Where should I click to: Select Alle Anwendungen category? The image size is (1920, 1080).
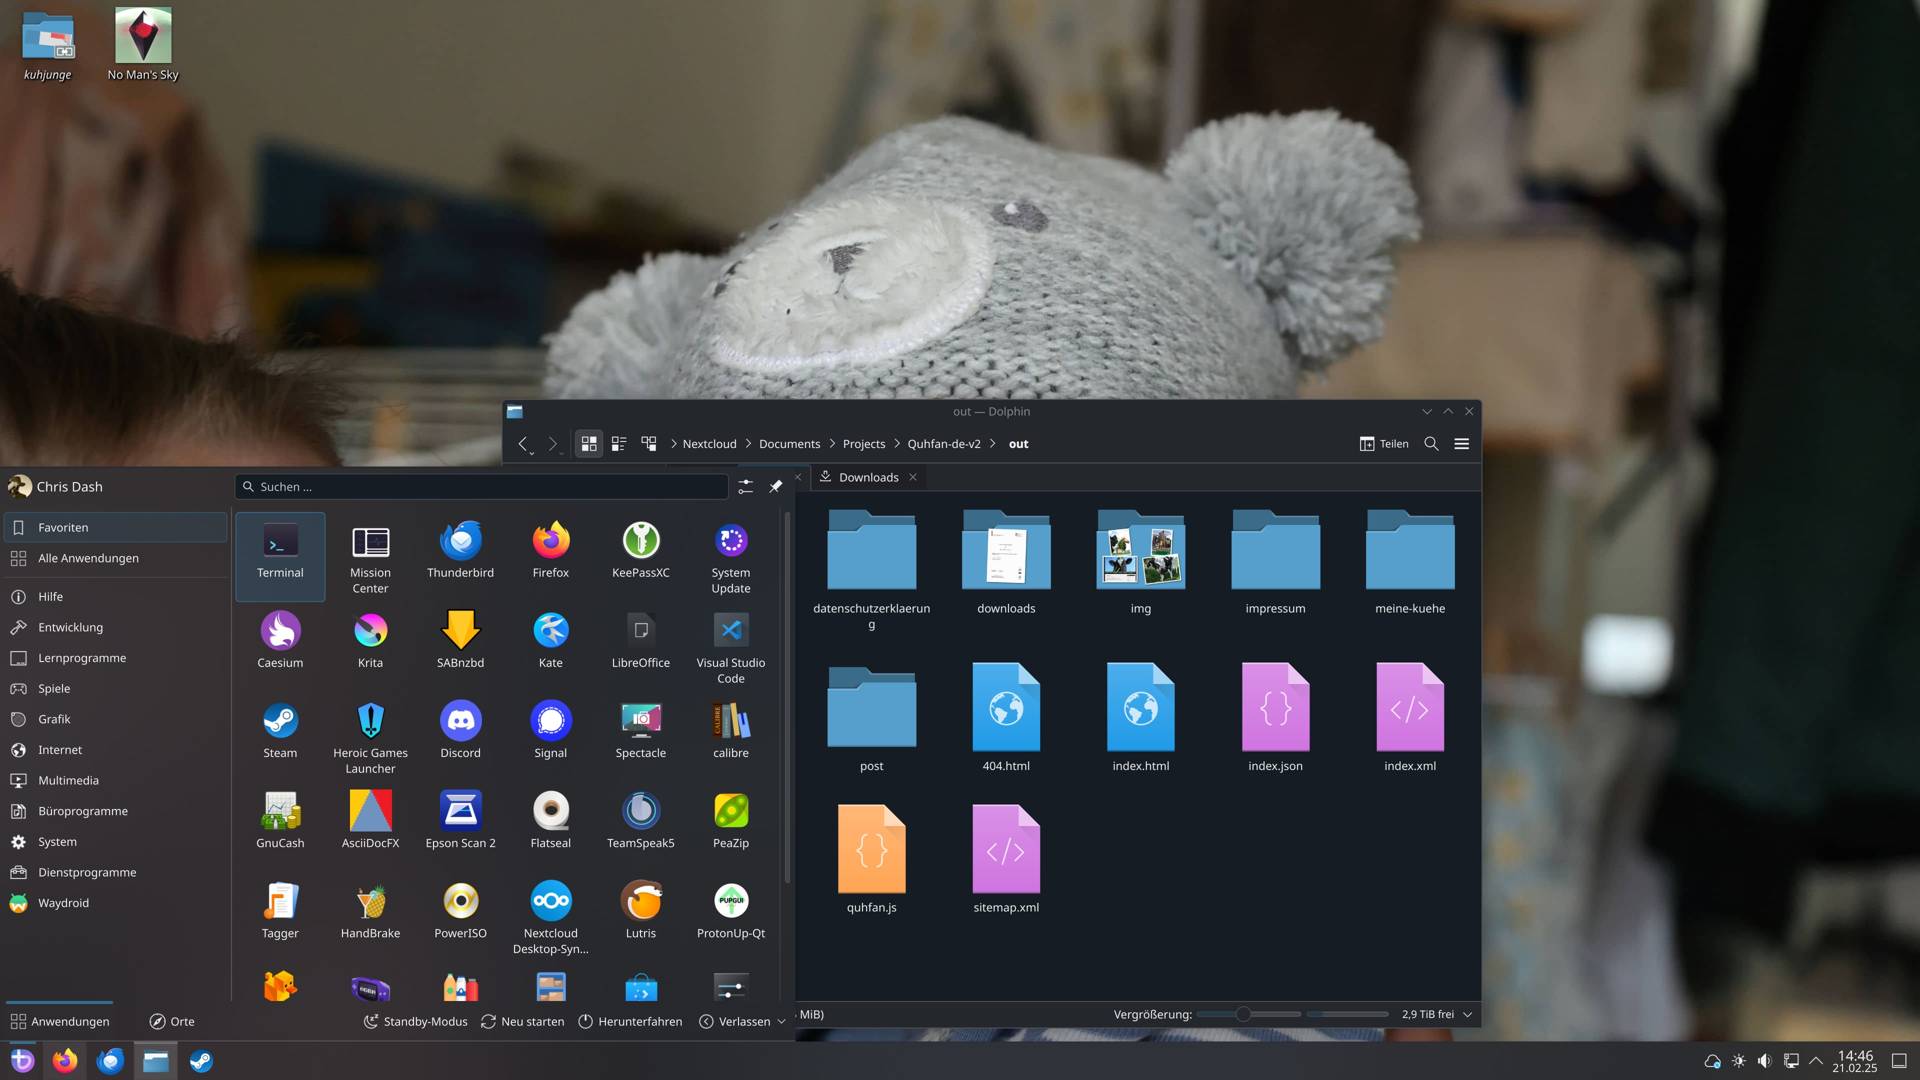(115, 558)
